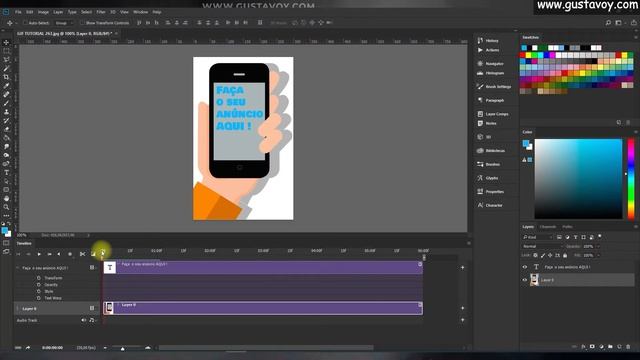Select the Horizontal Type tool
Image resolution: width=640 pixels, height=360 pixels.
[x=6, y=173]
